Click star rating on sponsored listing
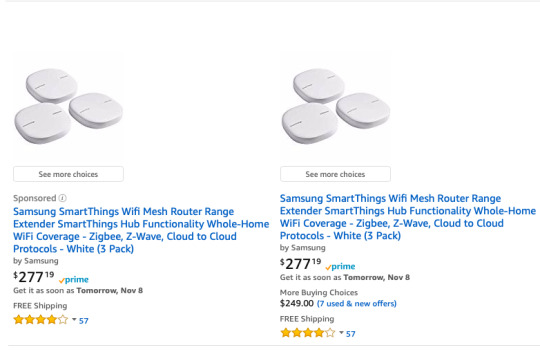Viewport: 540px width, 363px height. click(41, 320)
